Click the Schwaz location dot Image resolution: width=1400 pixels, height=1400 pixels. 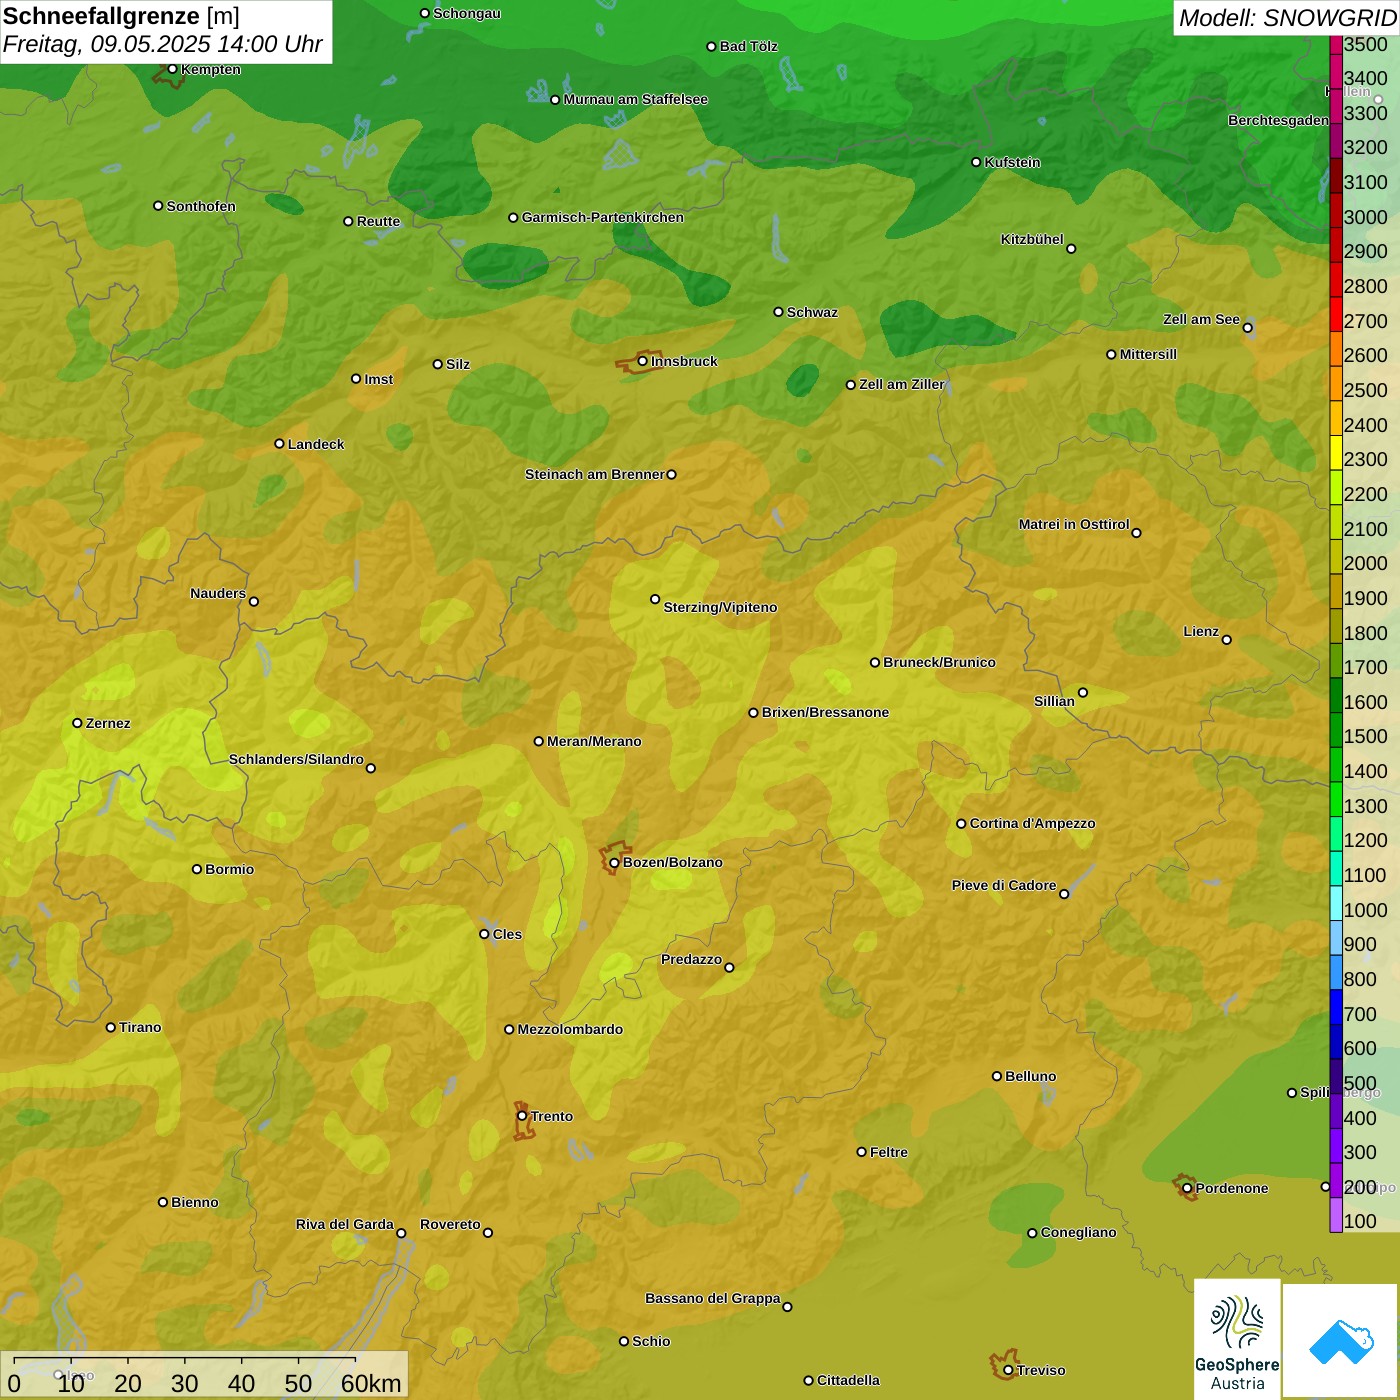pos(778,312)
